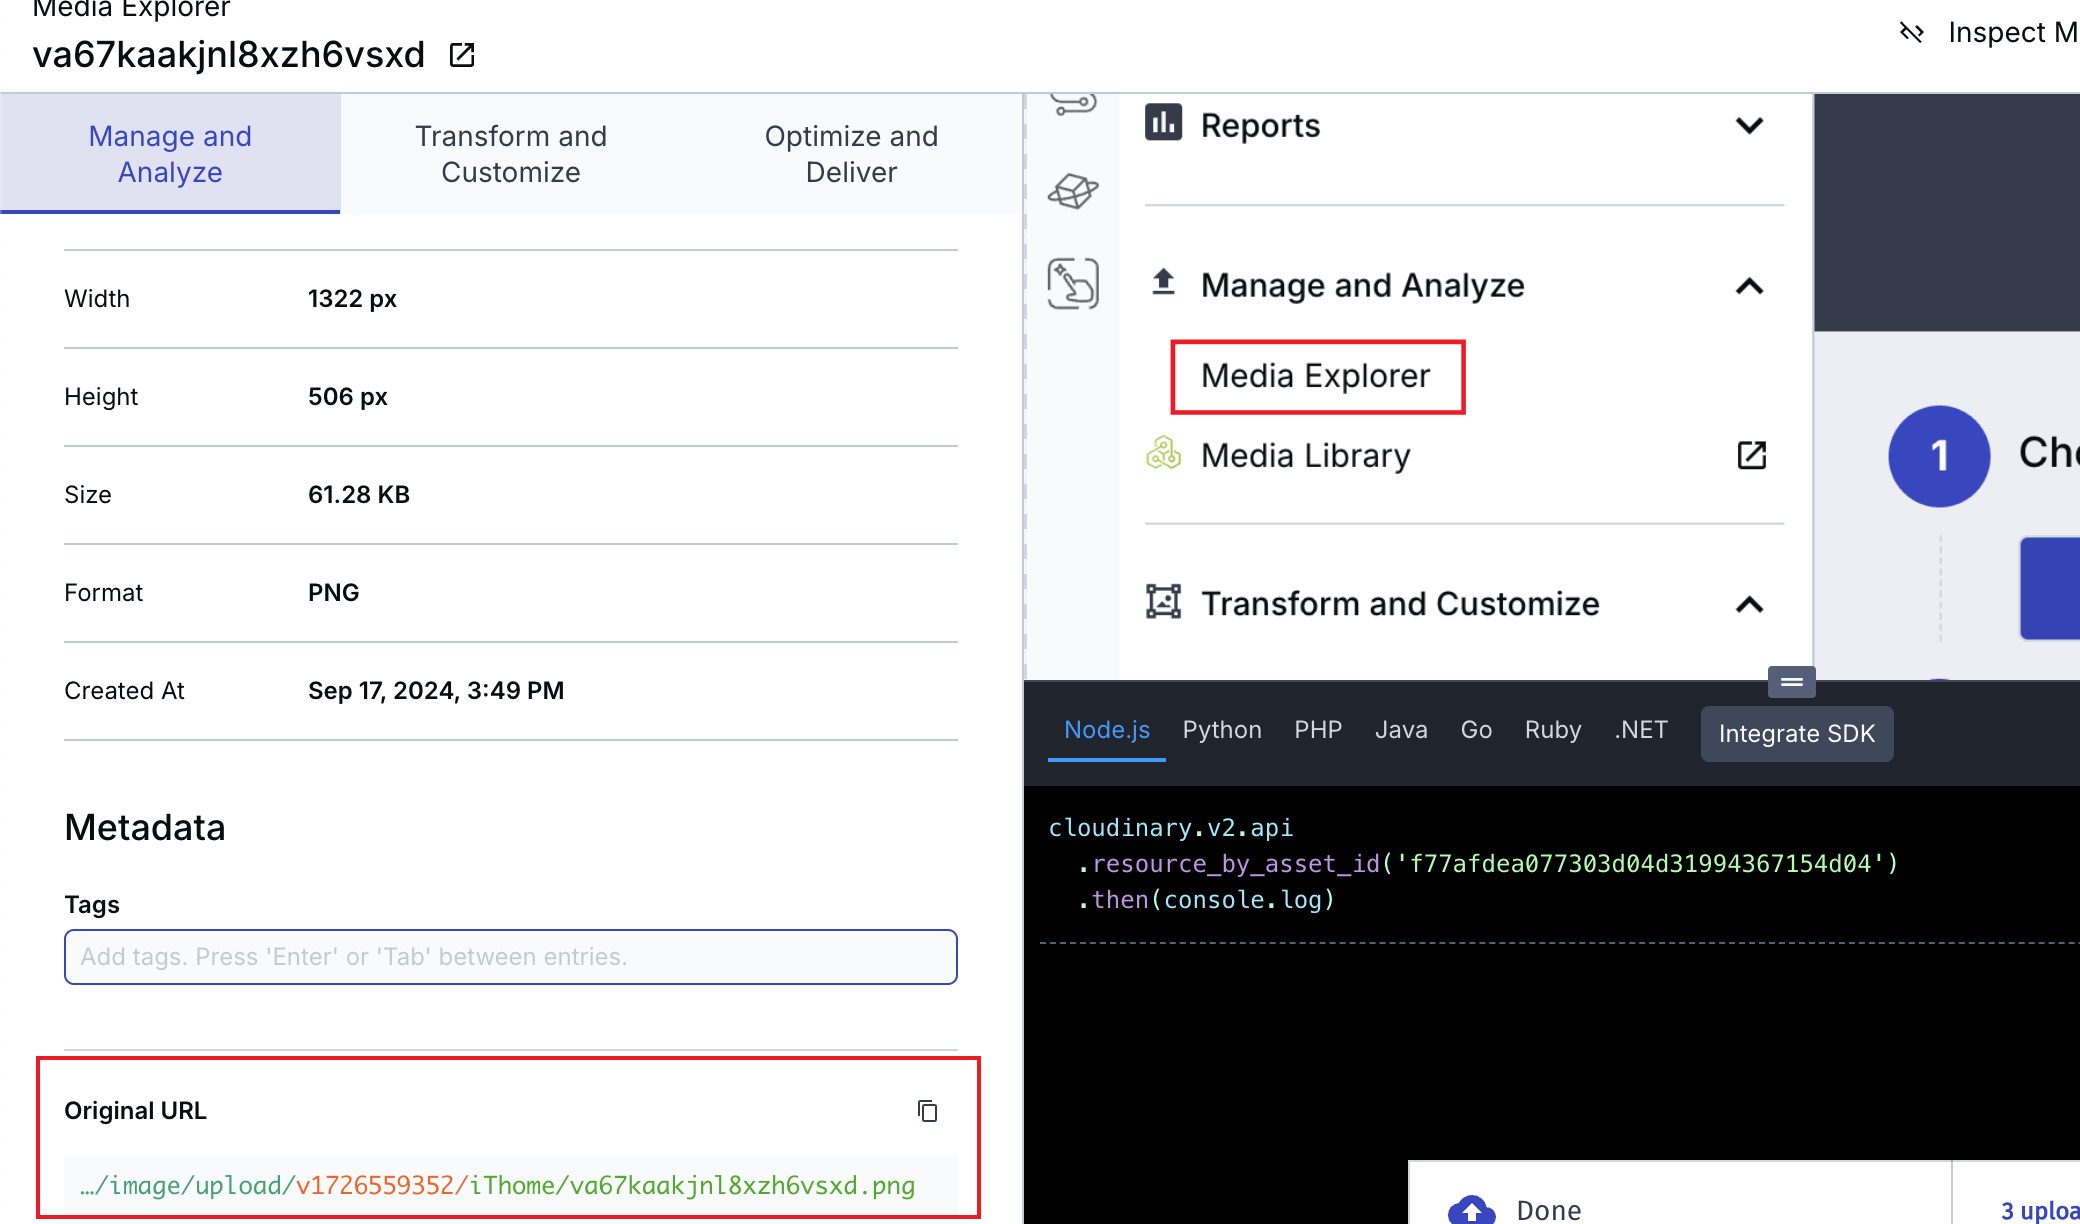Copy the Original URL with the copy icon
The image size is (2080, 1224).
927,1111
